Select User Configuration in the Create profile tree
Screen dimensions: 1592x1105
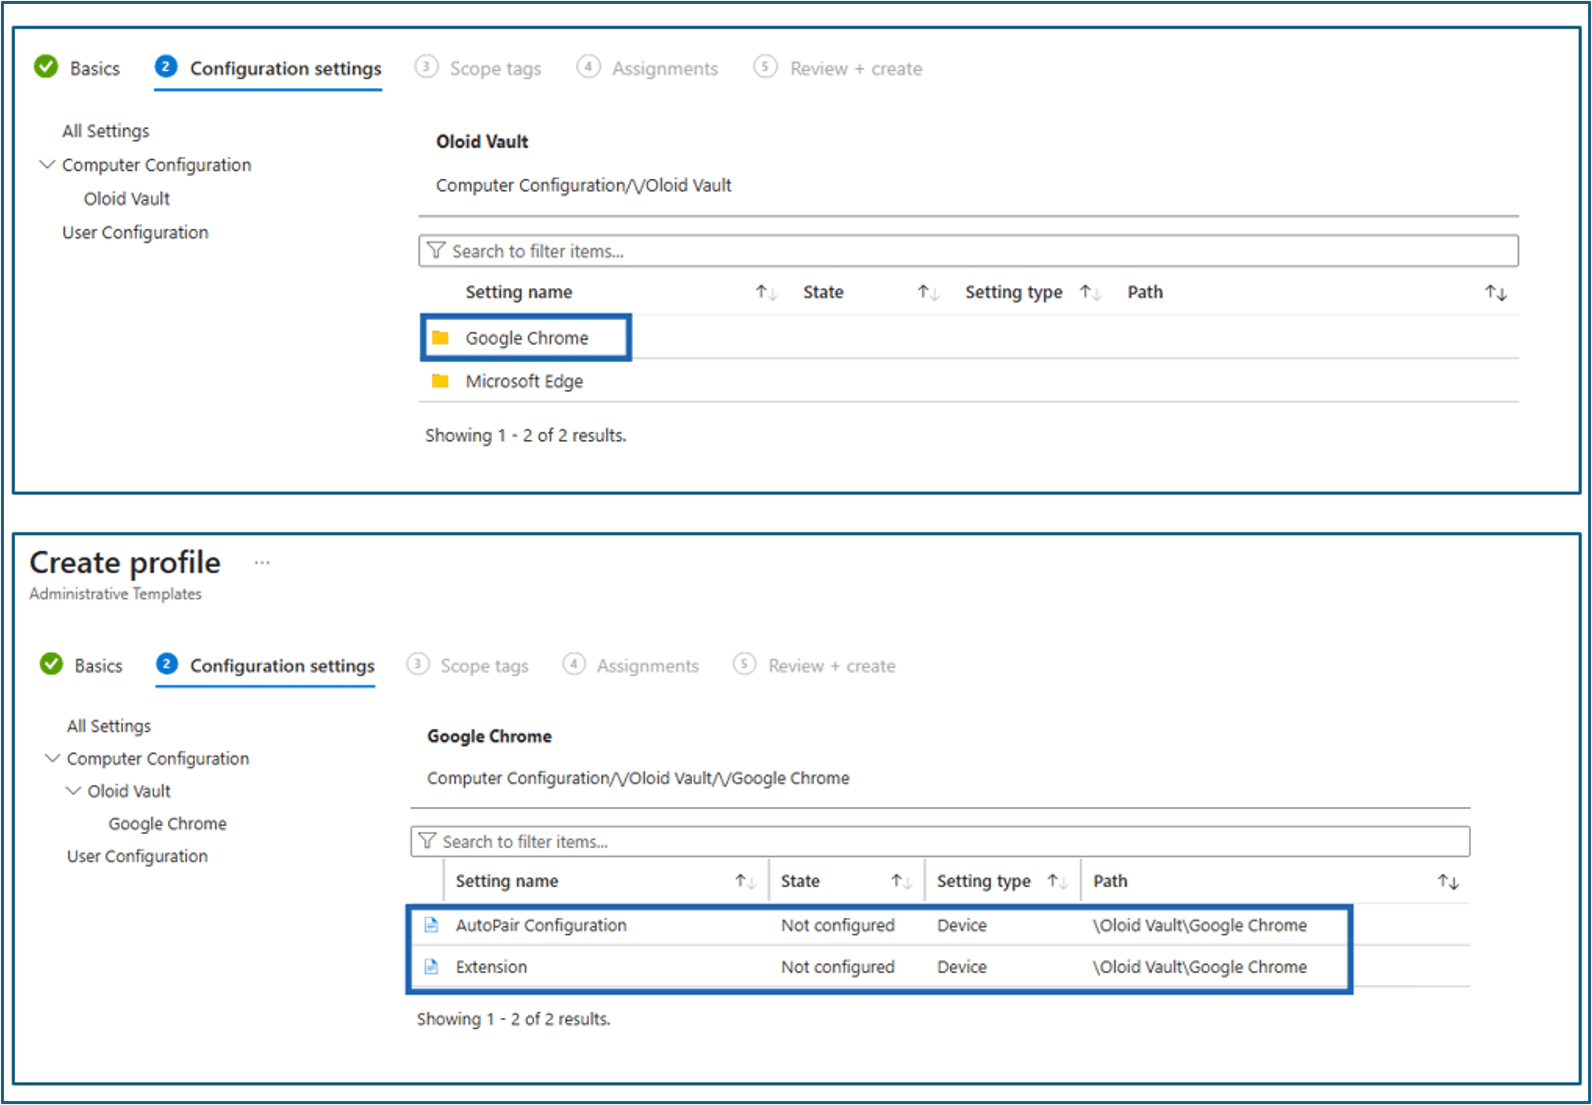tap(137, 856)
